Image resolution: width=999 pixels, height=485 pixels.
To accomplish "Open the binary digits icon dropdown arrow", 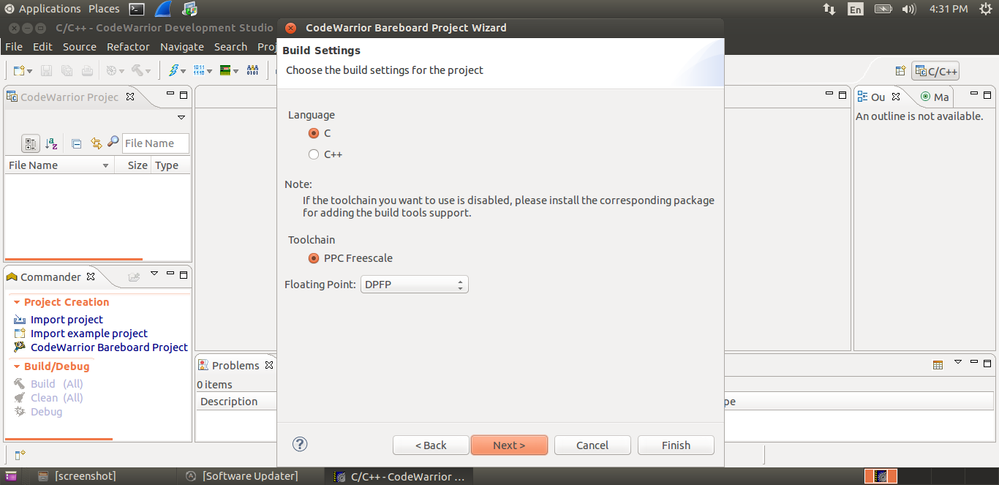I will [210, 71].
